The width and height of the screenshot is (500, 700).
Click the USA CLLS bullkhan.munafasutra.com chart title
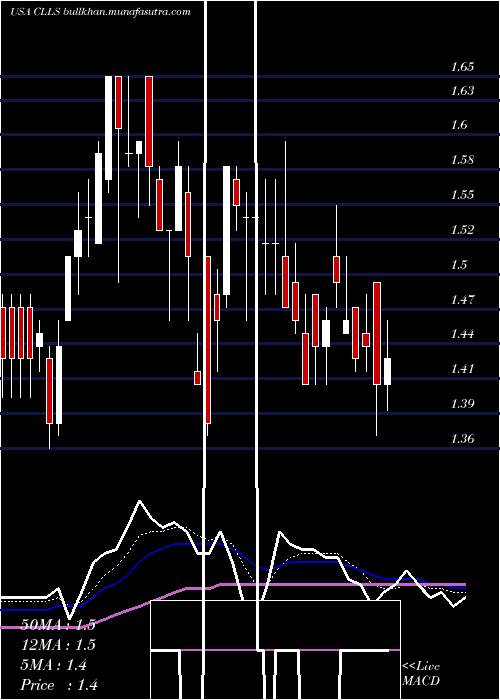[x=100, y=12]
